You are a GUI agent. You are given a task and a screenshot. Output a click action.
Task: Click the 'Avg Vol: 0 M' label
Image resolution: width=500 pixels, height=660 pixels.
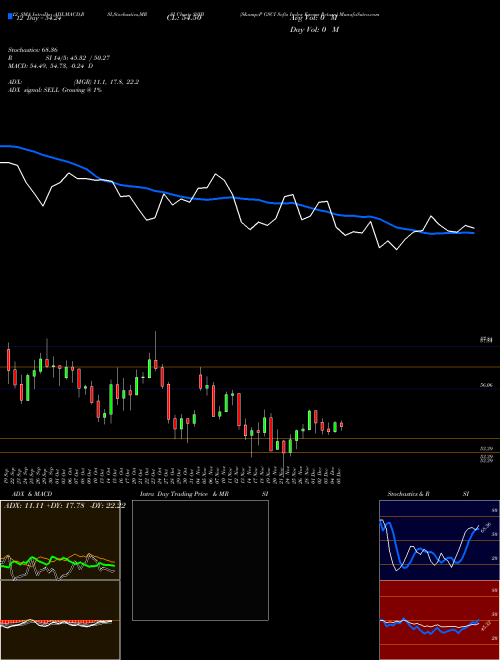[314, 19]
